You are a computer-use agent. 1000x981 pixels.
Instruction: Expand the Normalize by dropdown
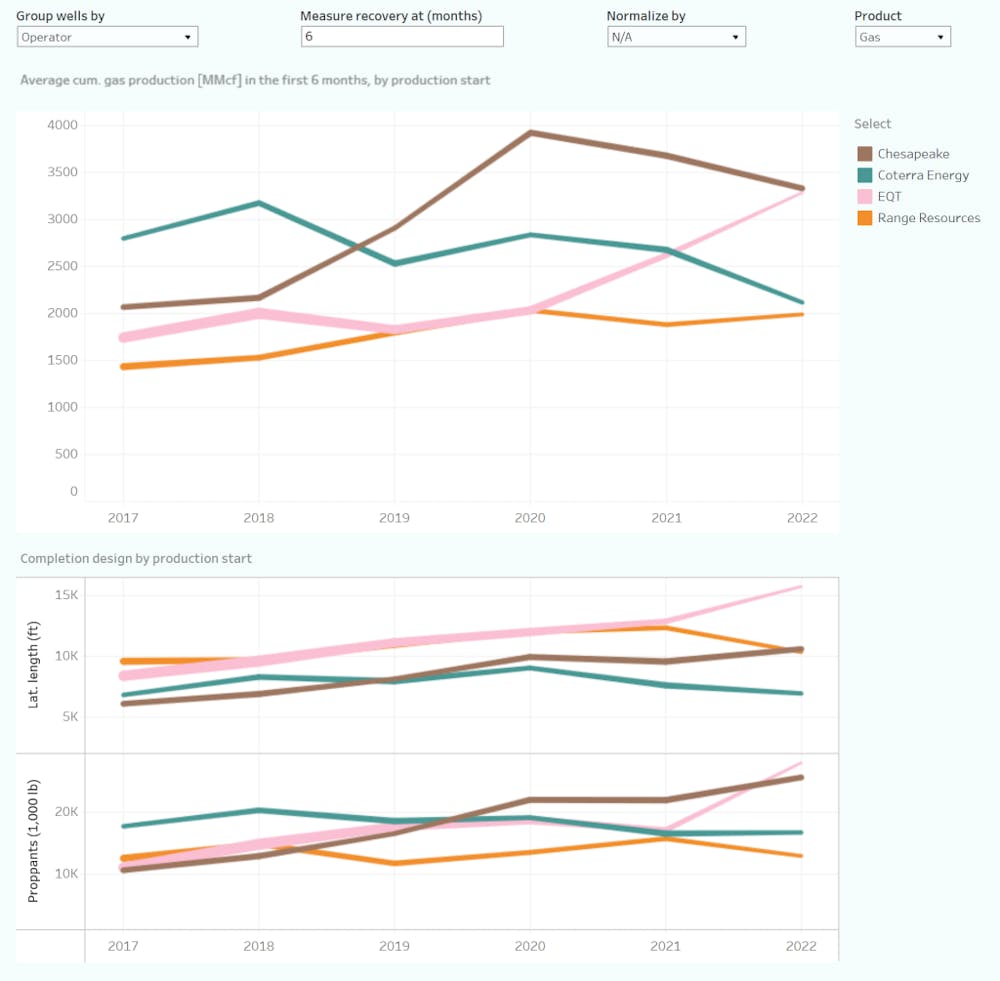pos(676,37)
